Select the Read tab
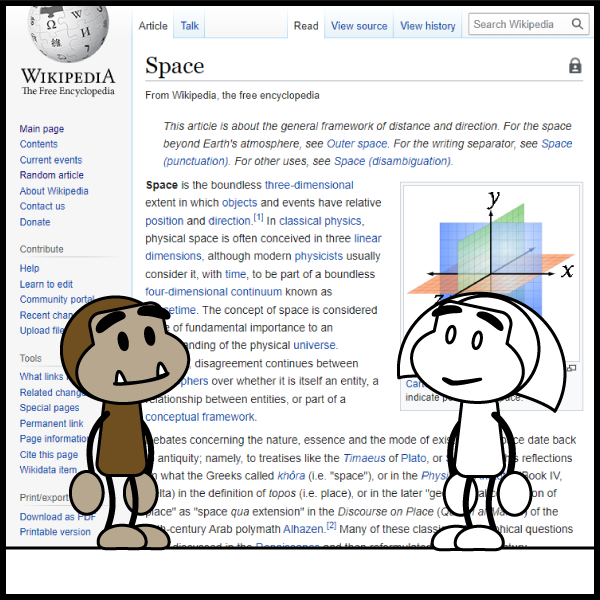Screen dimensions: 600x600 [x=306, y=26]
